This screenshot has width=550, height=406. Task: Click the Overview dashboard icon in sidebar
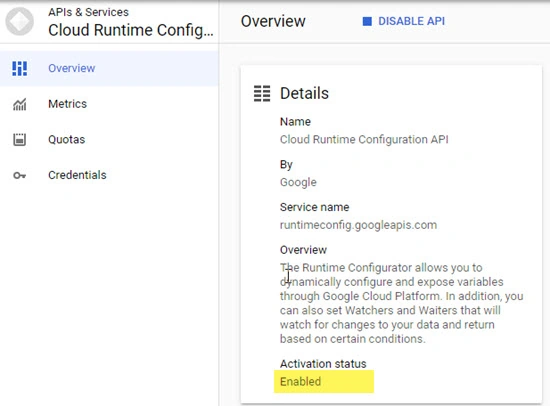(19, 68)
